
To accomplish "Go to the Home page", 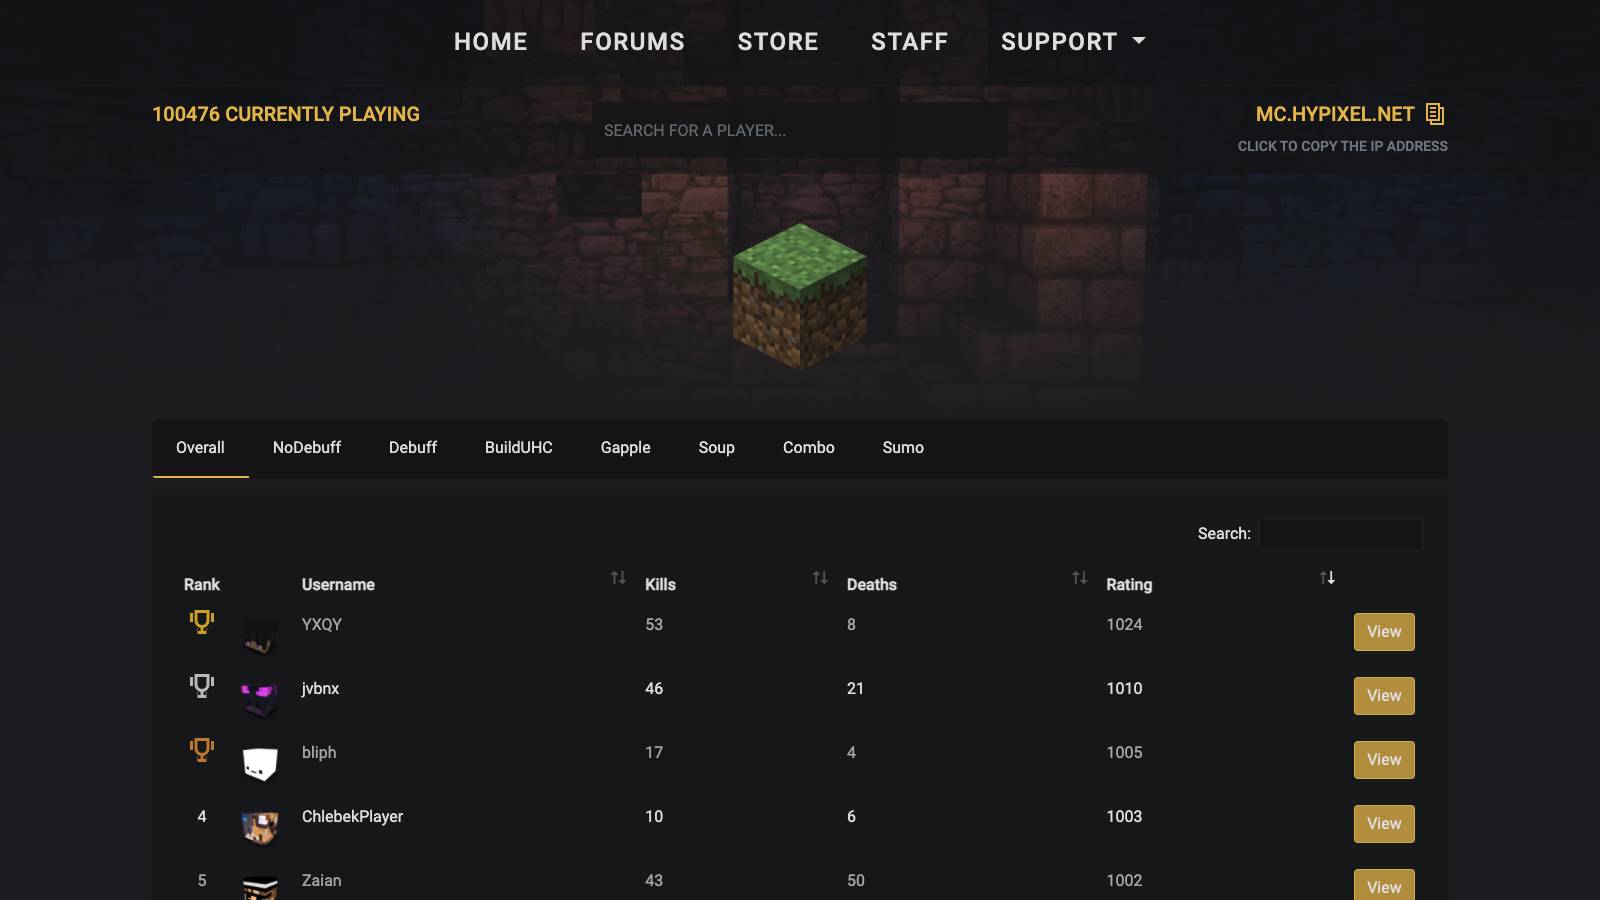I will [x=491, y=42].
